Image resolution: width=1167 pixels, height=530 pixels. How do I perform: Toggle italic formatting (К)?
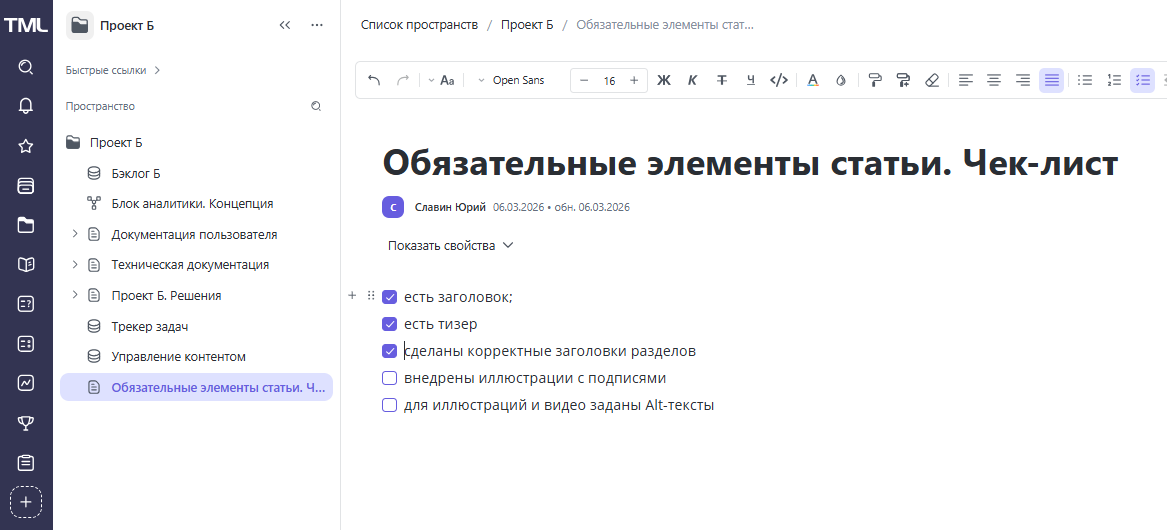point(692,80)
